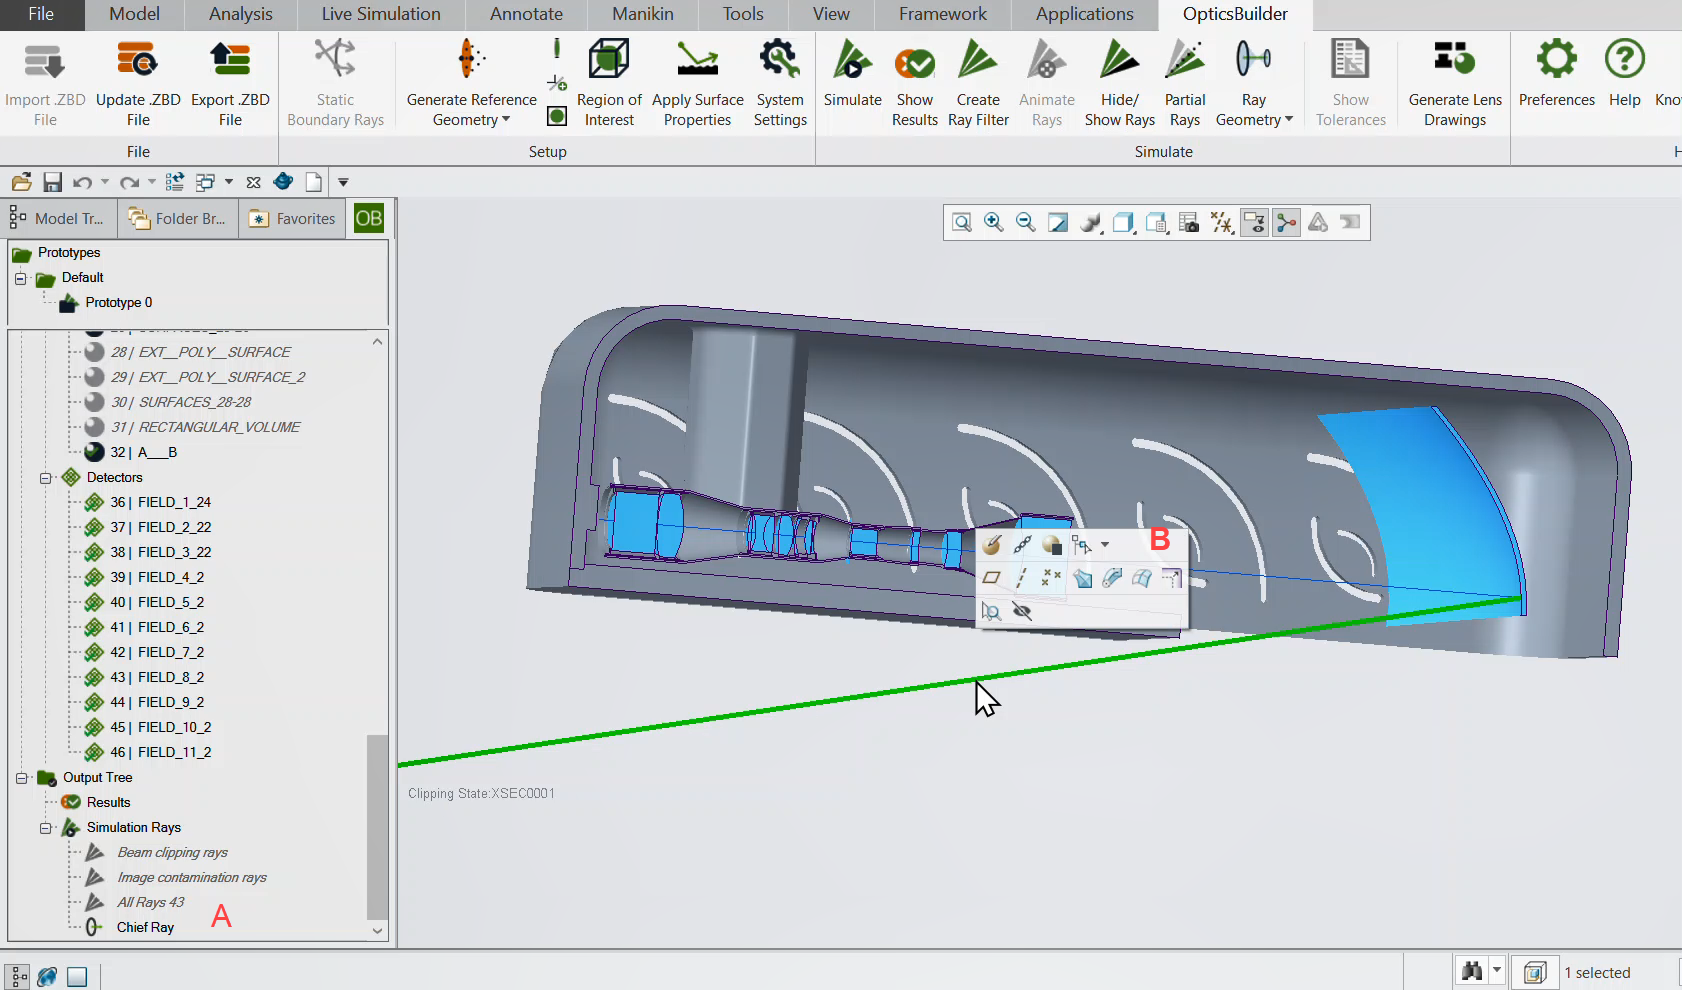Select Results under Output Tree

point(108,802)
